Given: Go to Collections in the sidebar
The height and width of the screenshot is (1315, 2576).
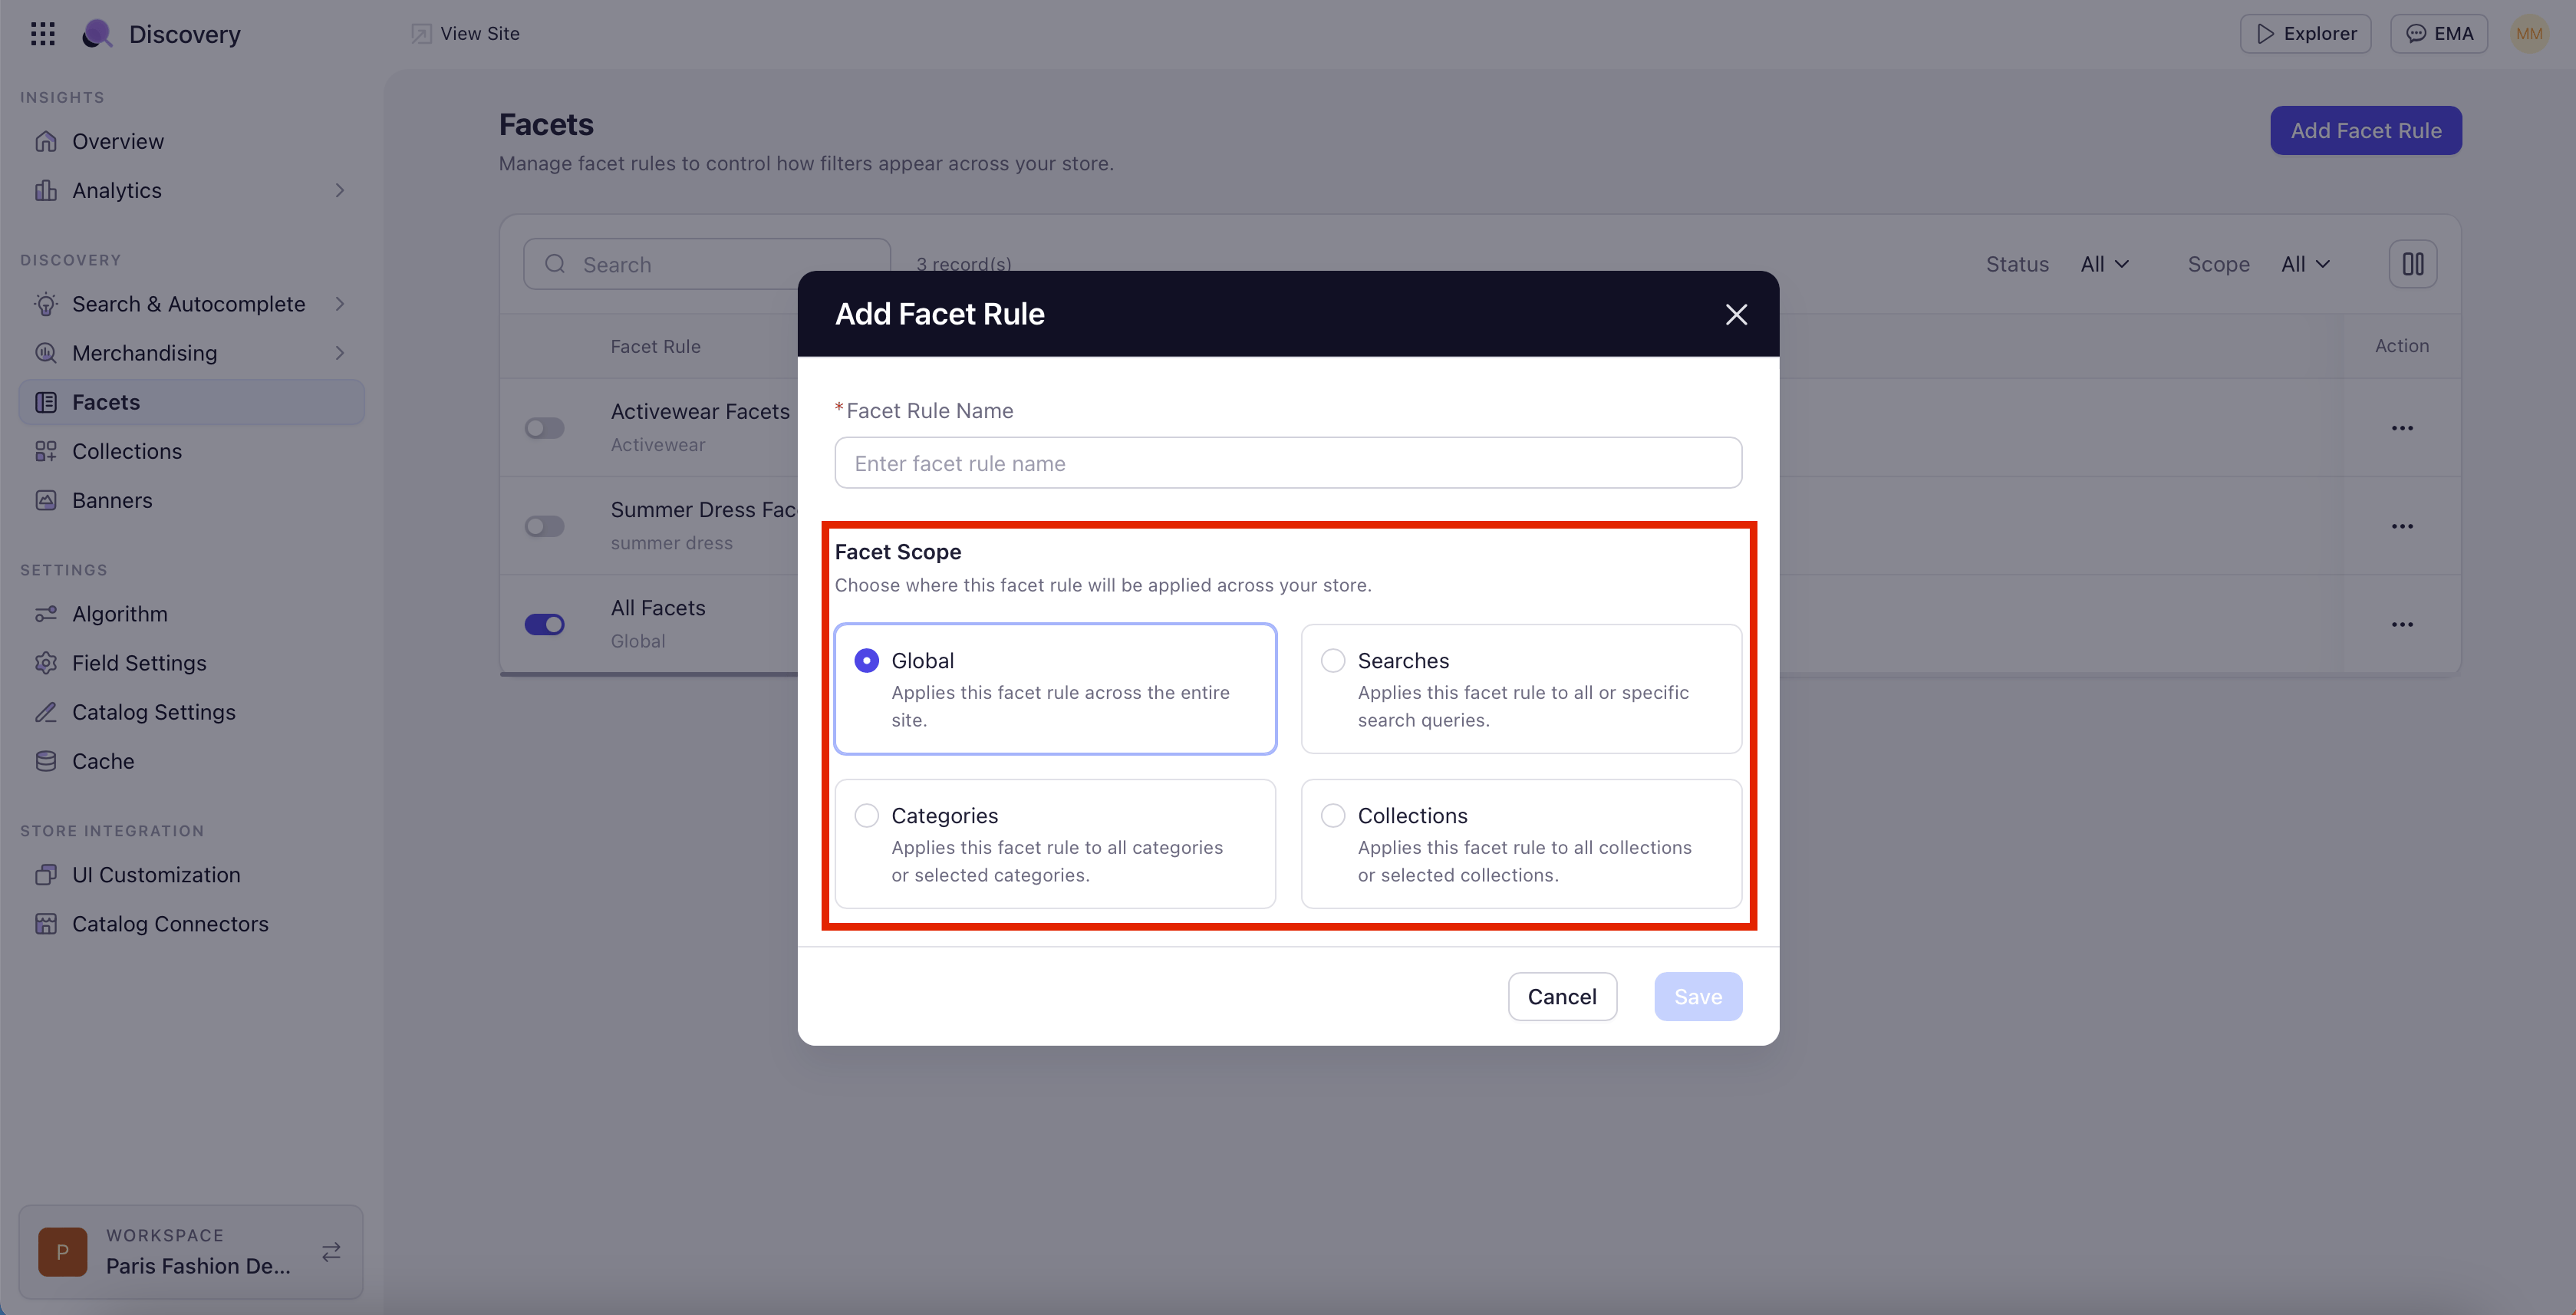Looking at the screenshot, I should (x=192, y=451).
